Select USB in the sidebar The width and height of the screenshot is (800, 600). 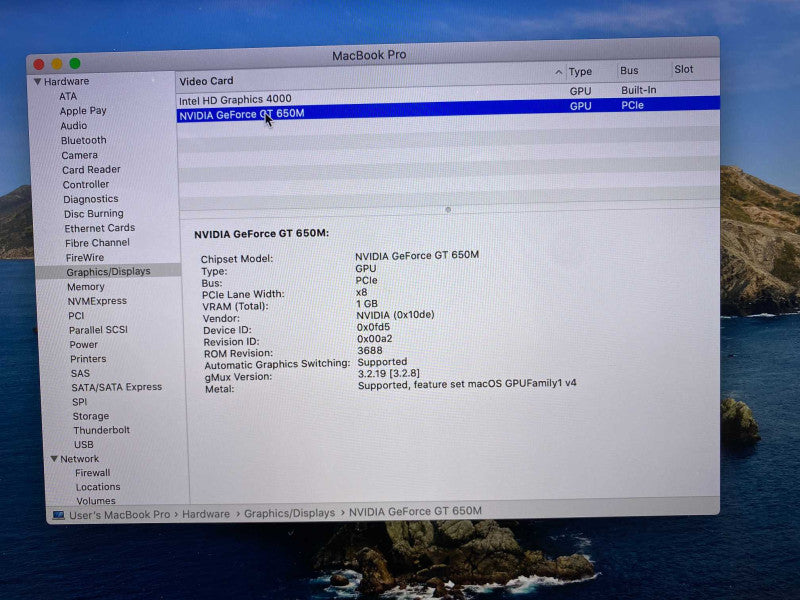click(83, 444)
